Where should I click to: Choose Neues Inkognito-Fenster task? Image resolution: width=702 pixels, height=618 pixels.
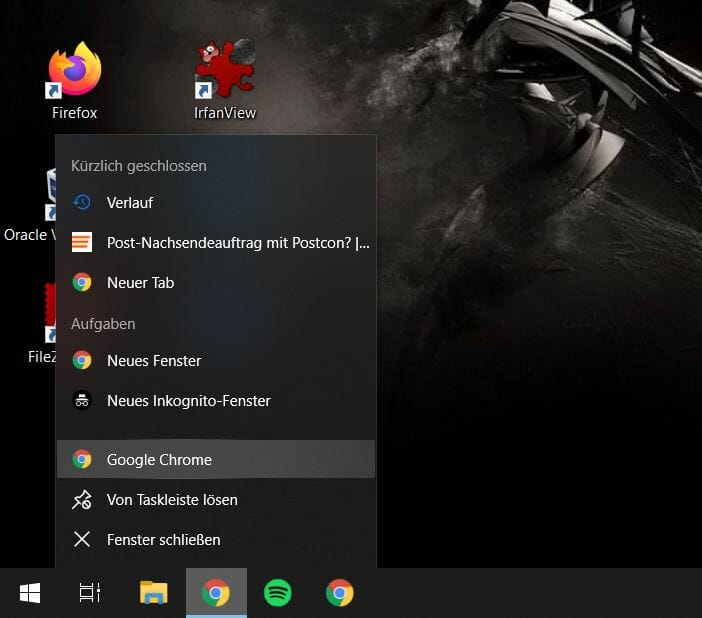pyautogui.click(x=216, y=400)
